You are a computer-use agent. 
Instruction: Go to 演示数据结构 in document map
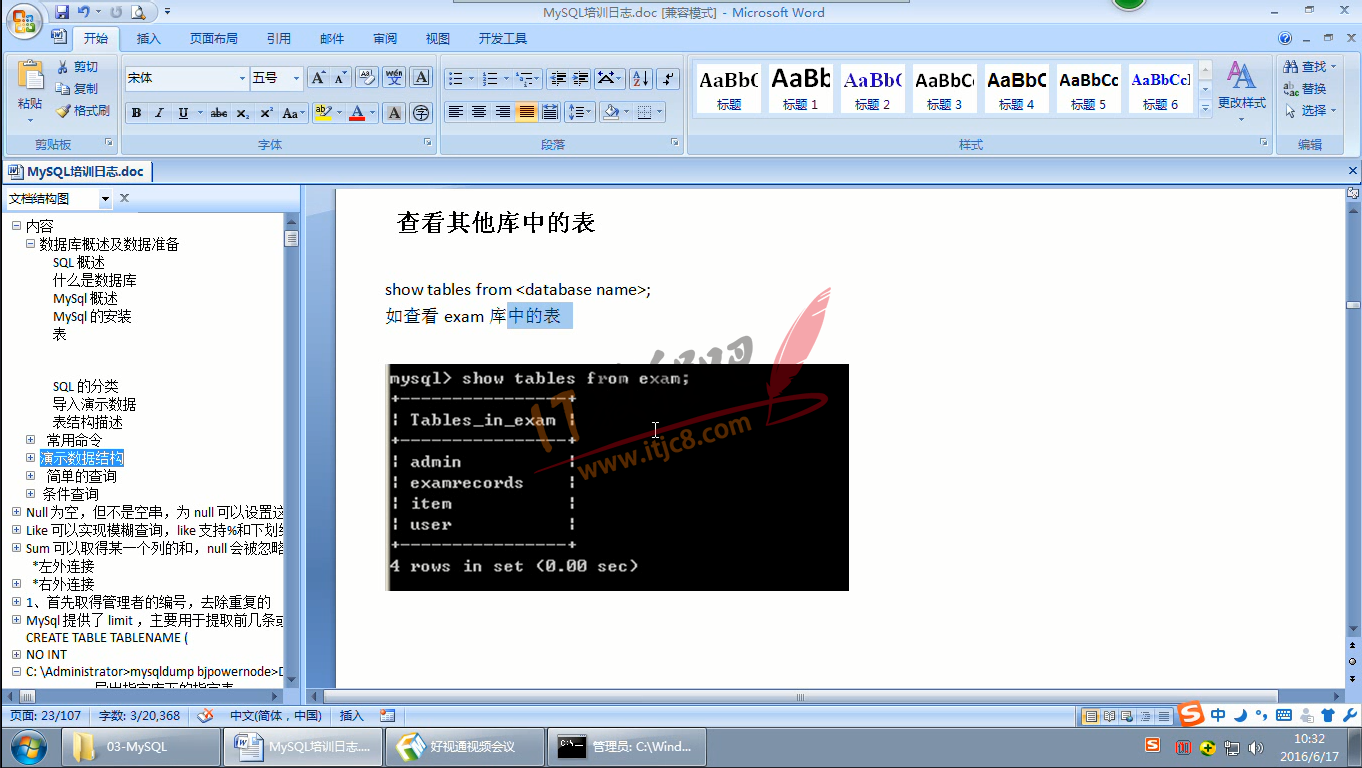(82, 458)
